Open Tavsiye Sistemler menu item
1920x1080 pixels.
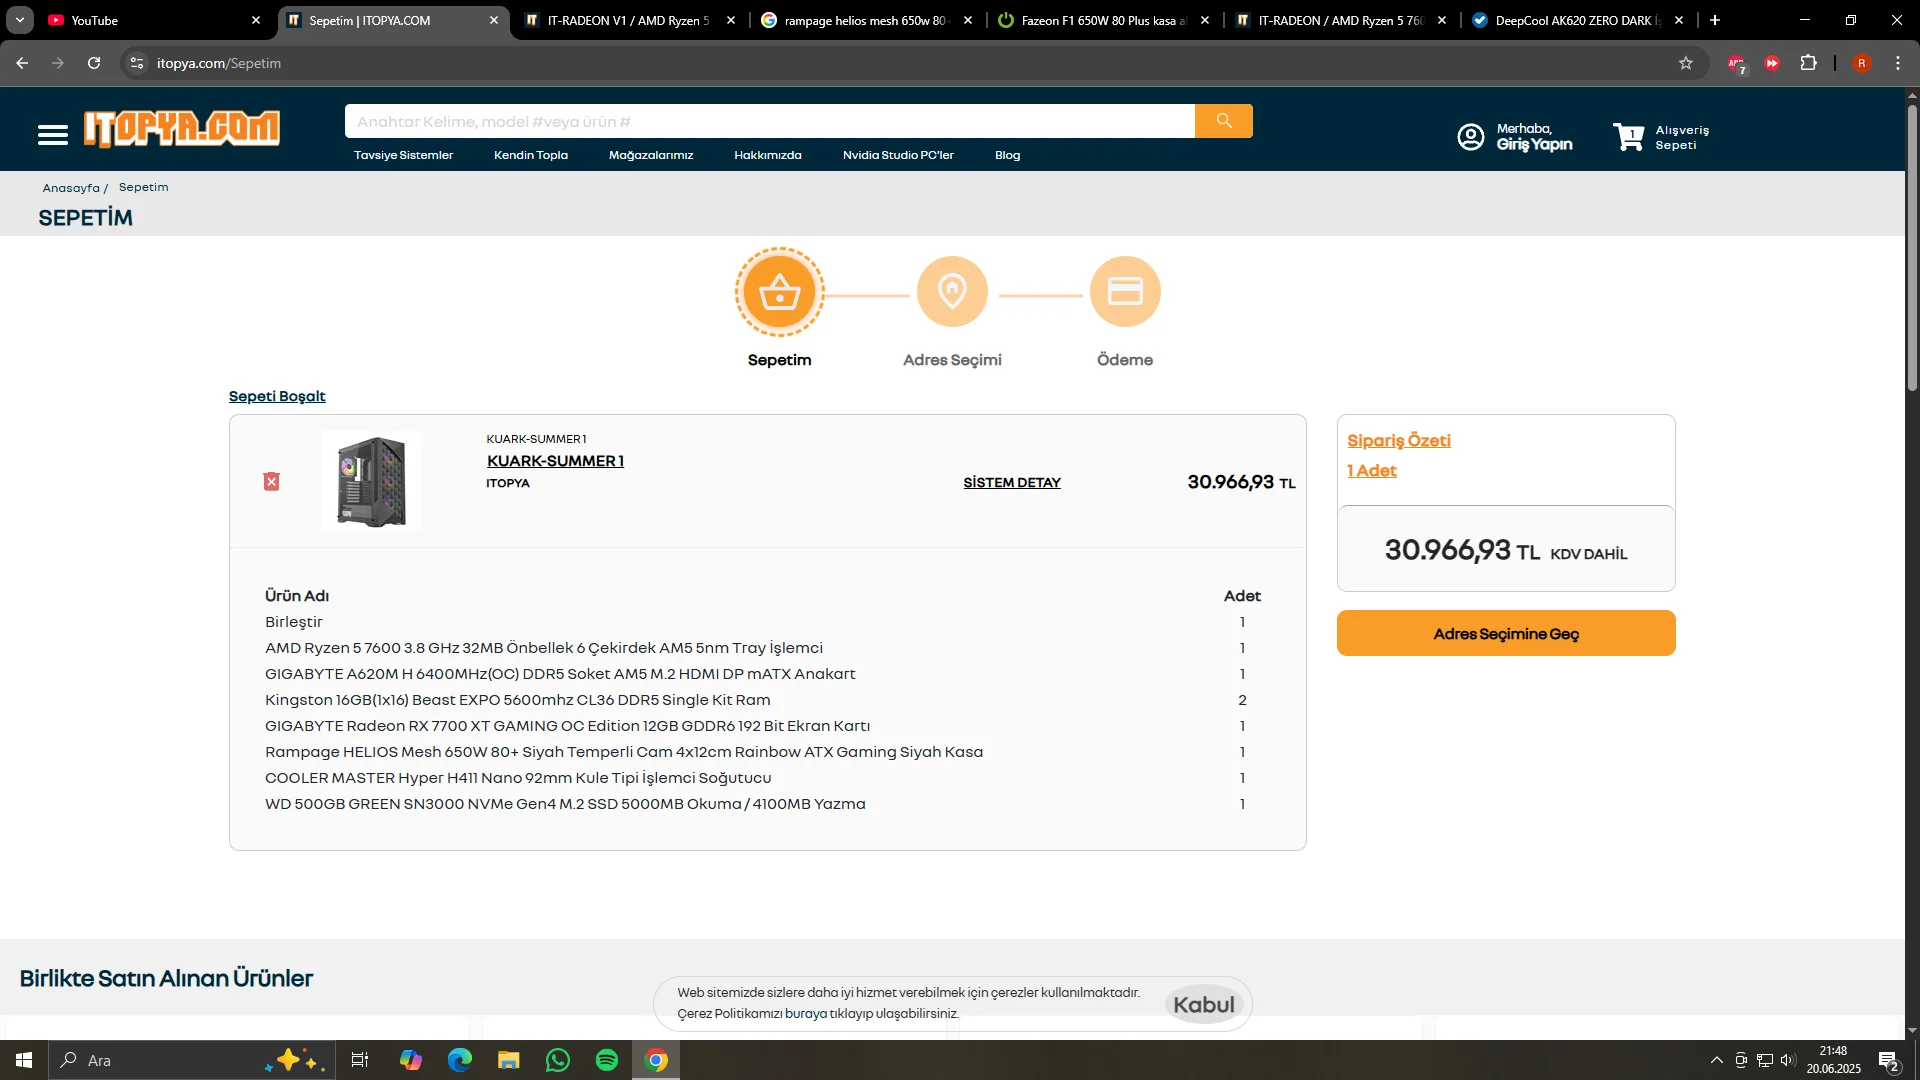(403, 155)
